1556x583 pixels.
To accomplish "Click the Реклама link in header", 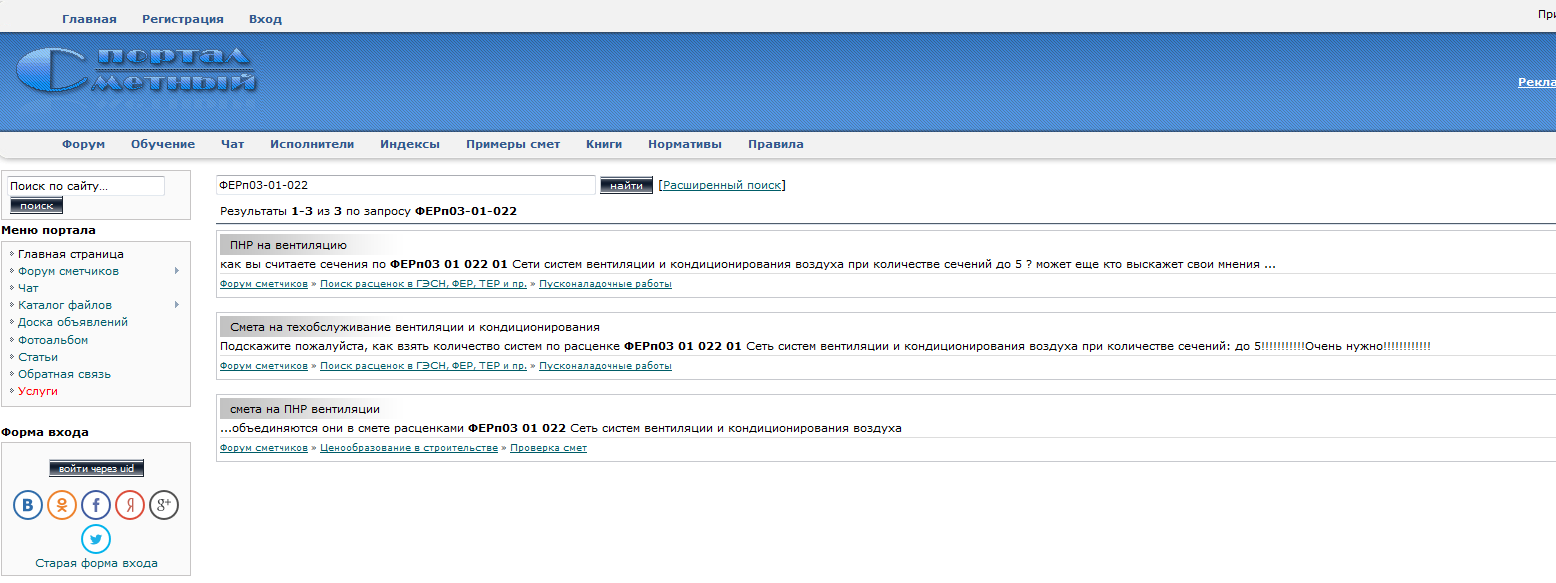I will tap(1537, 82).
